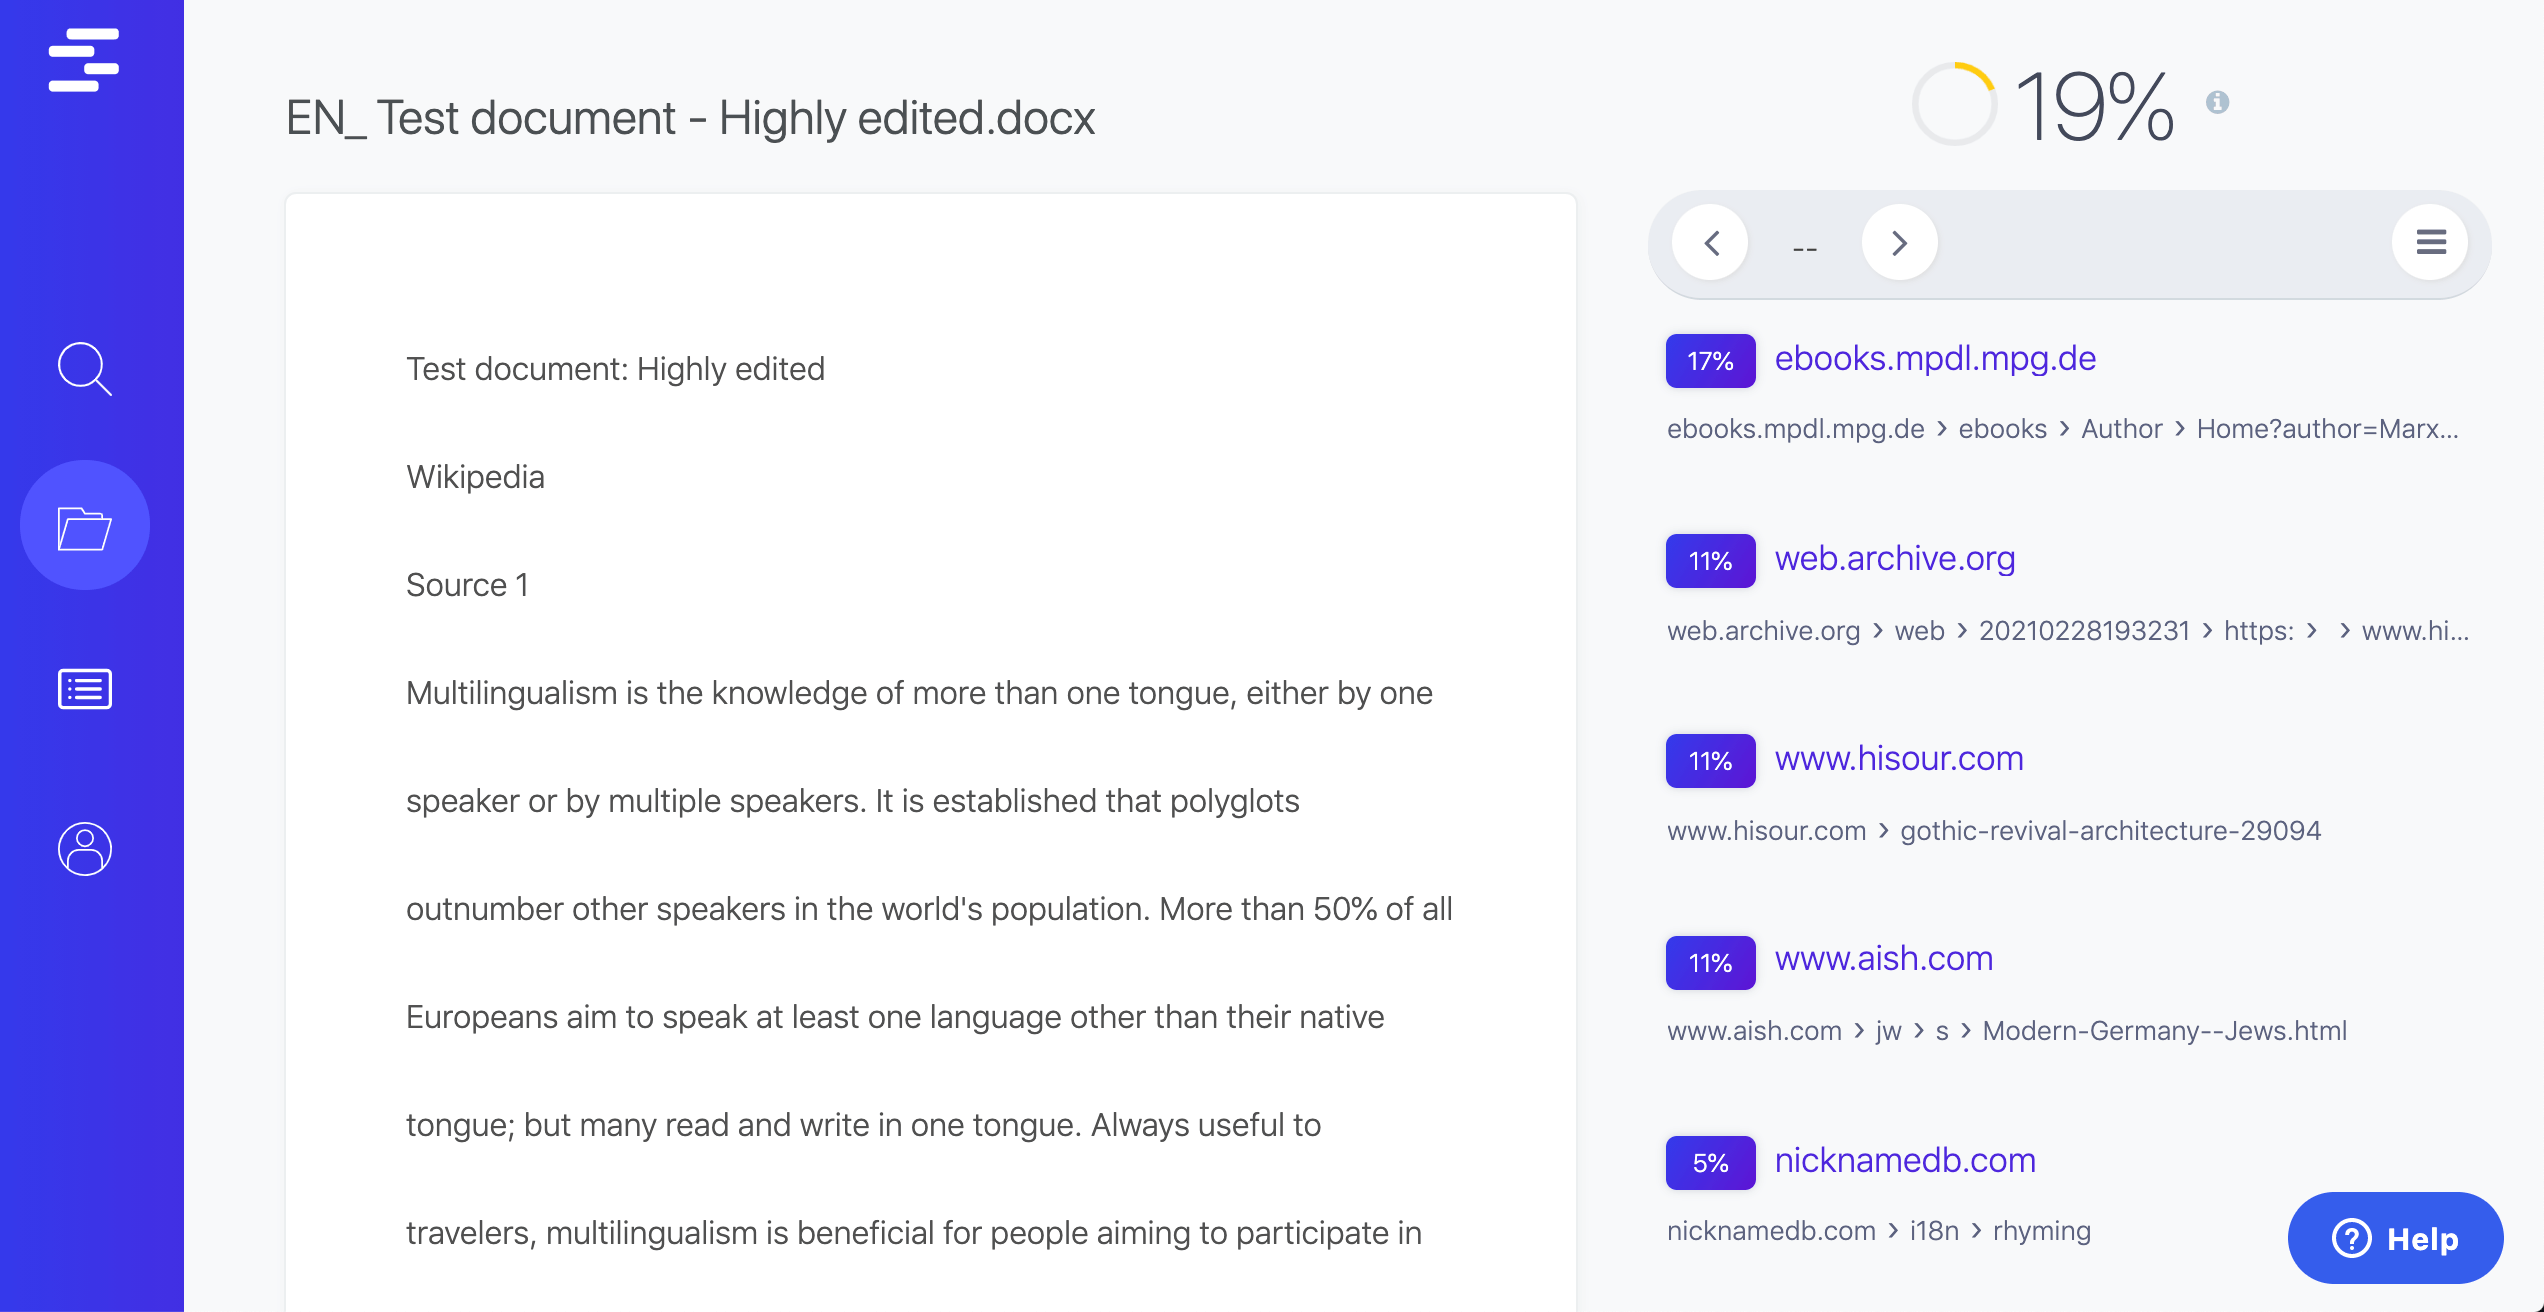This screenshot has height=1312, width=2544.
Task: Click the info icon beside 19%
Action: [x=2217, y=102]
